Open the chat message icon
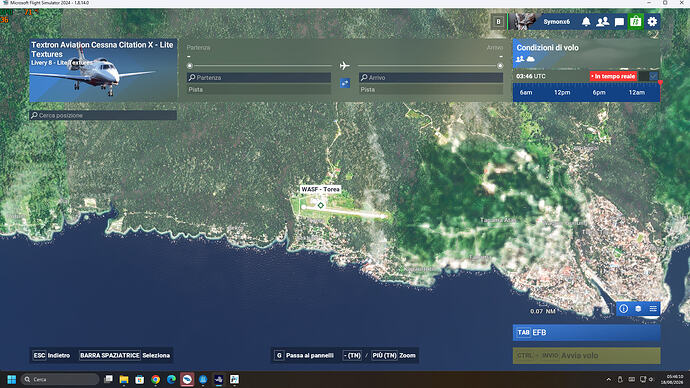690x388 pixels. pos(619,22)
